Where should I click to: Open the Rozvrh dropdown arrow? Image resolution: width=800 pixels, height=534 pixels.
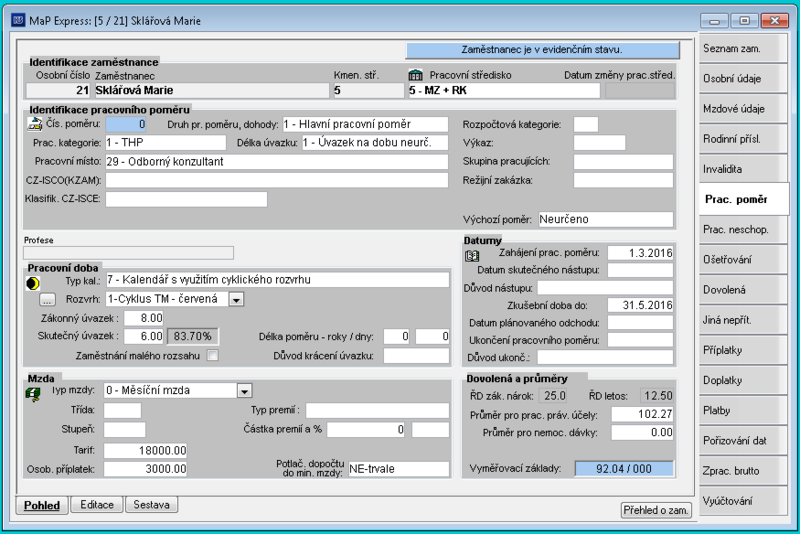pyautogui.click(x=236, y=299)
